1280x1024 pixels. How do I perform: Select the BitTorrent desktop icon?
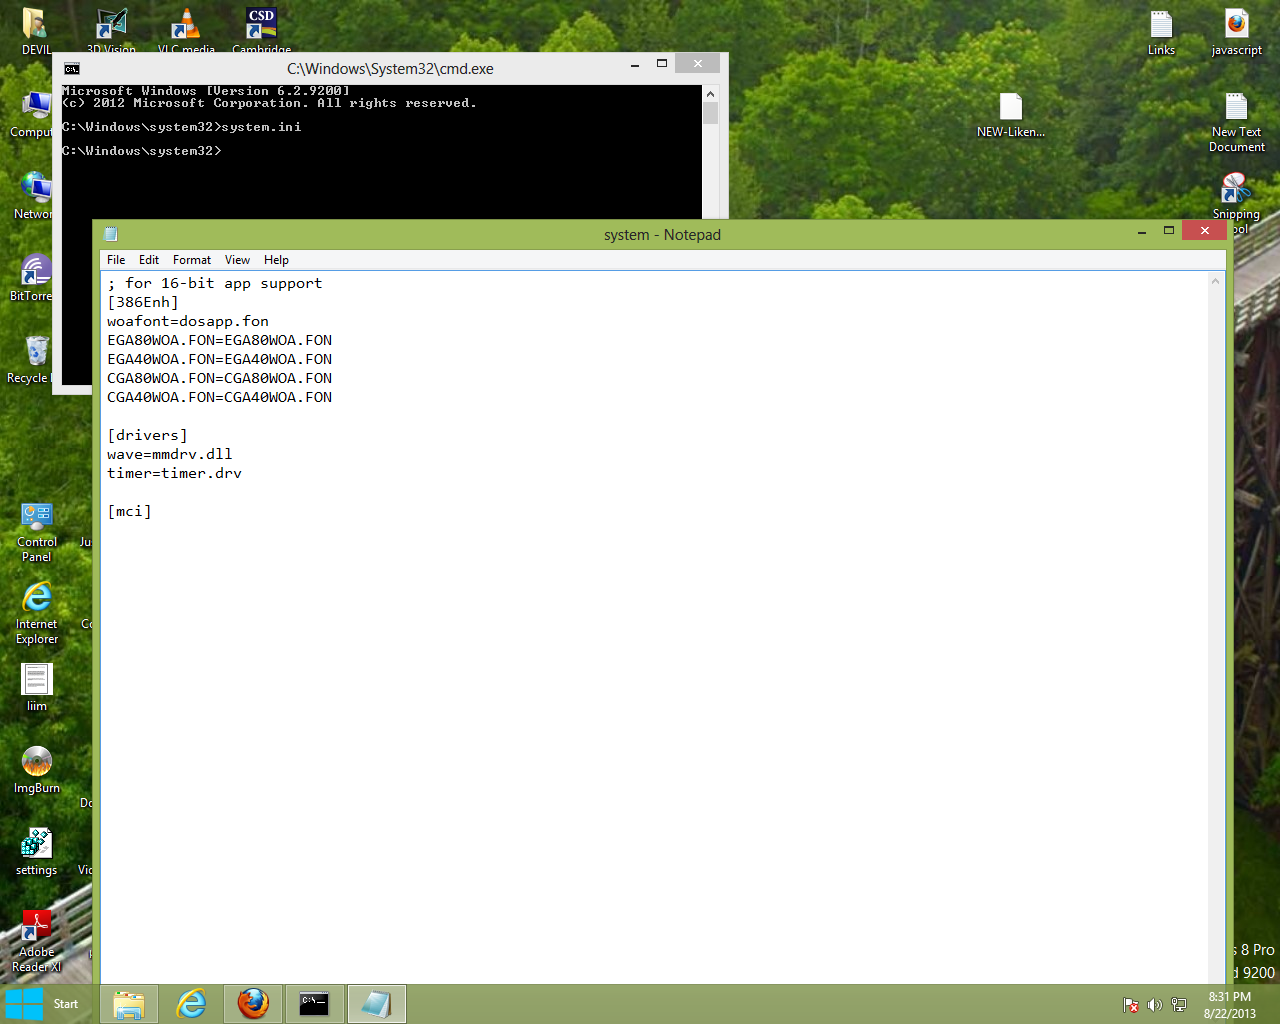pyautogui.click(x=32, y=278)
